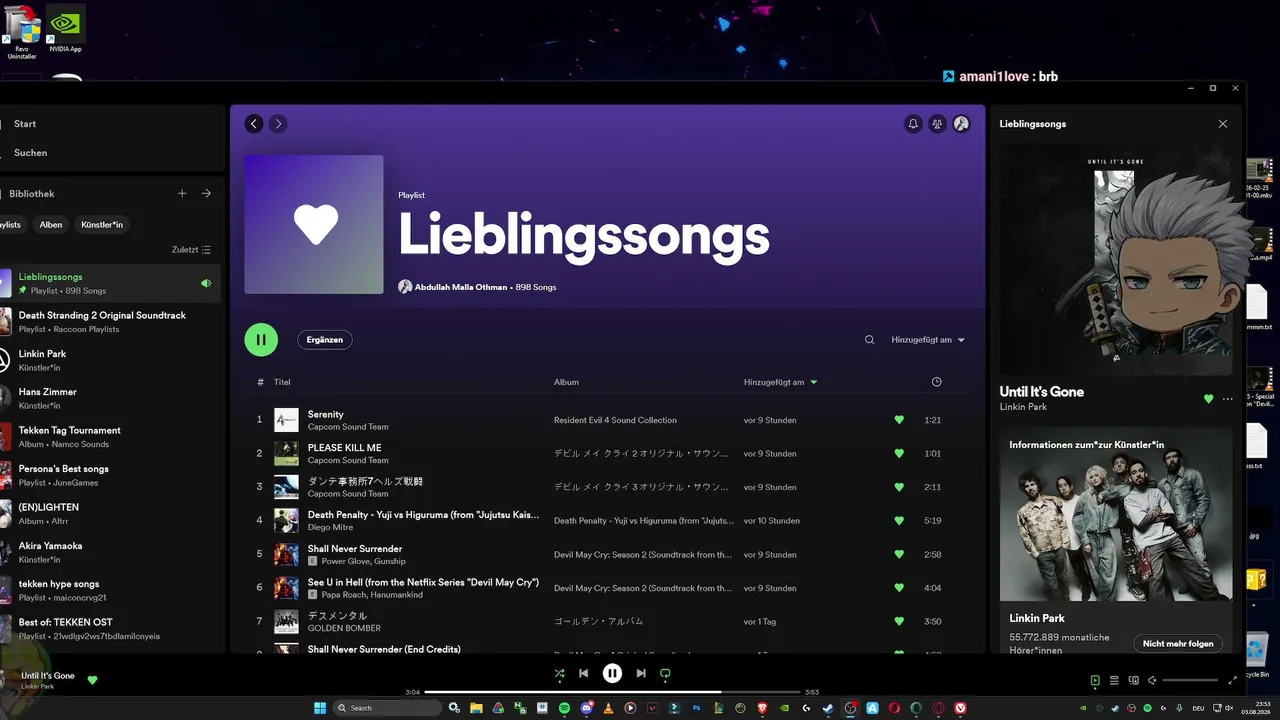Image resolution: width=1280 pixels, height=720 pixels.
Task: Create a new playlist with plus icon
Action: click(x=182, y=194)
